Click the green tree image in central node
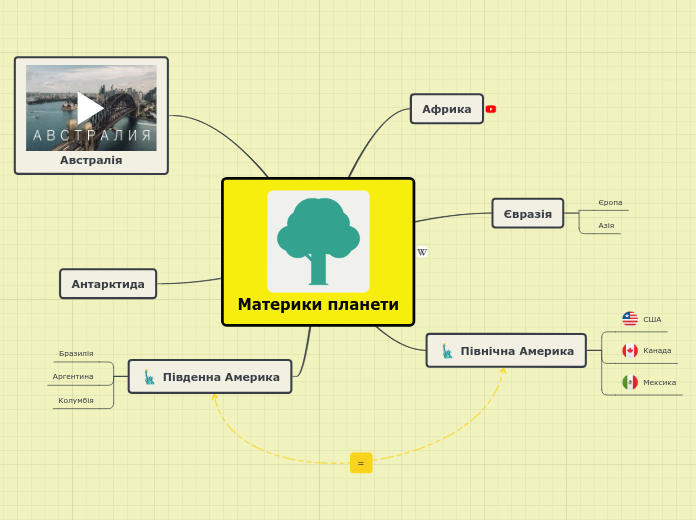Image resolution: width=696 pixels, height=520 pixels. pos(318,242)
